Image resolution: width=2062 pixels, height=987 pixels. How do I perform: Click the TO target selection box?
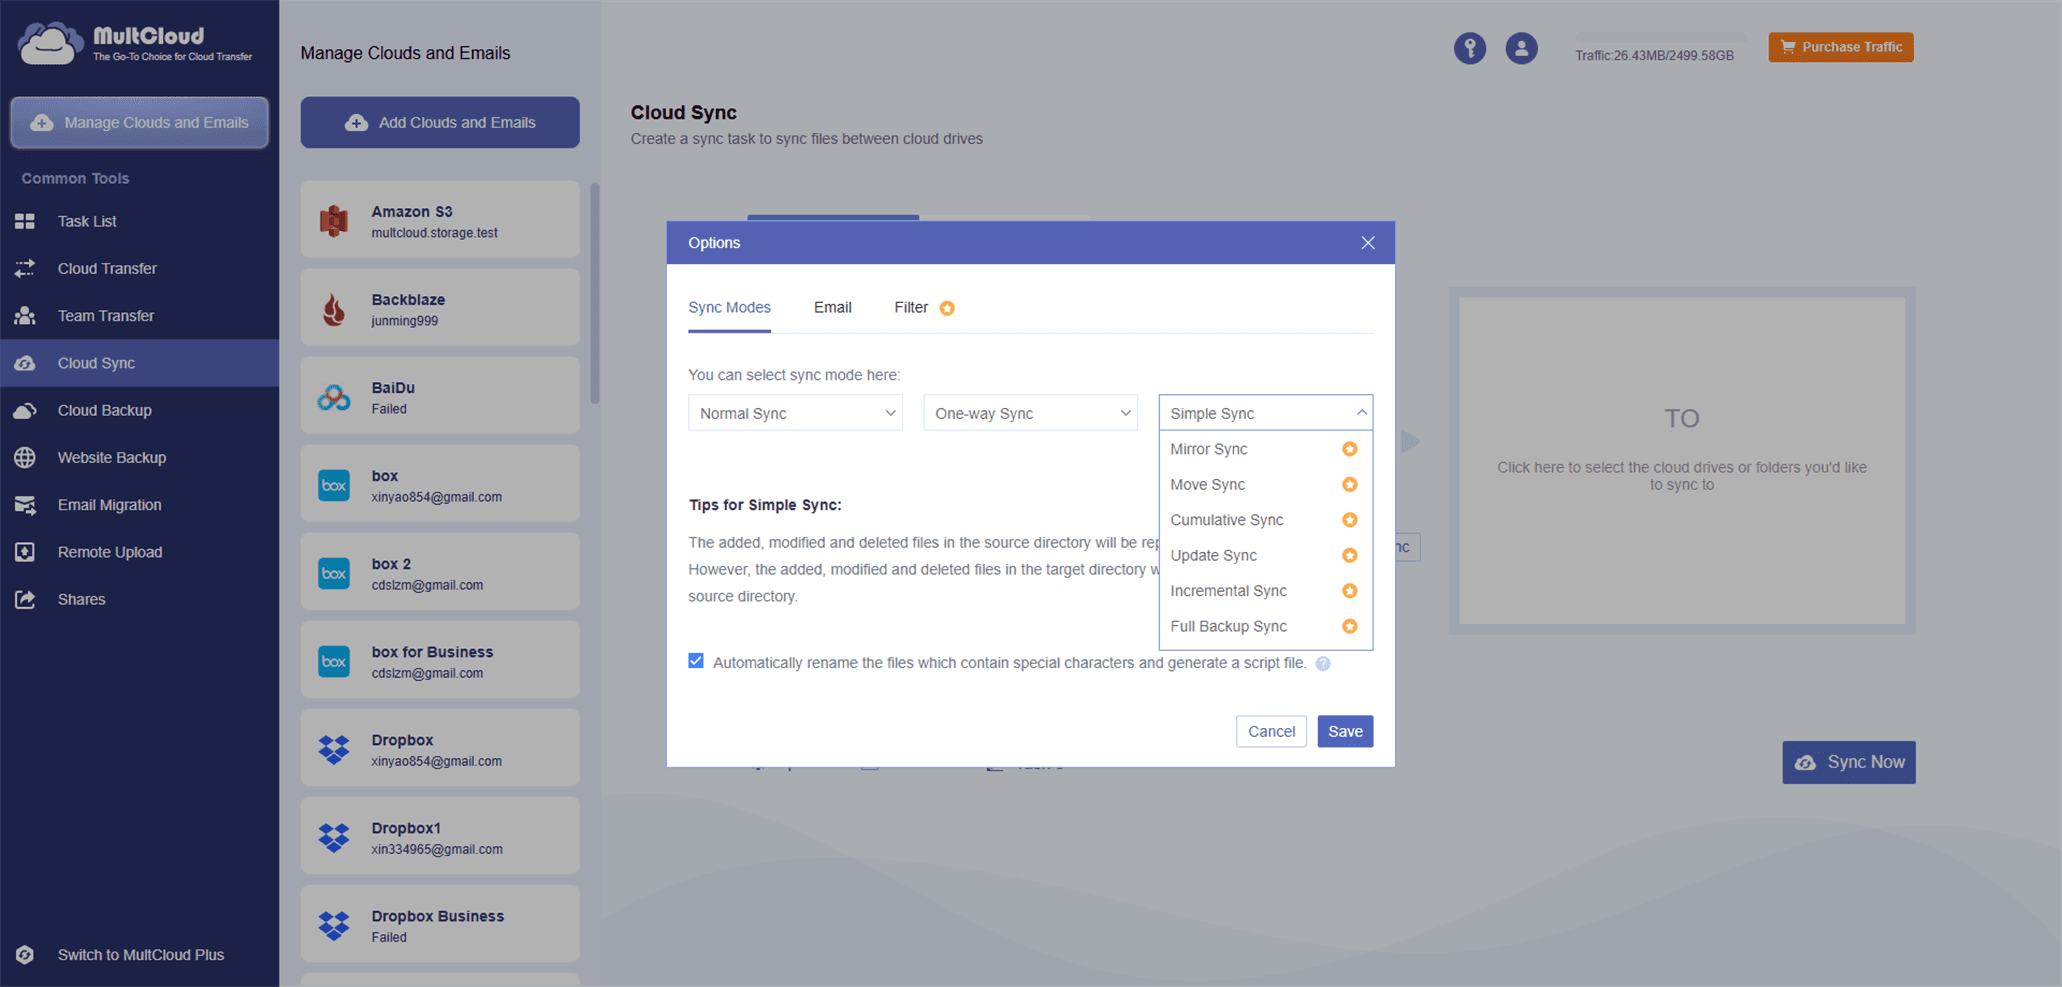1681,461
